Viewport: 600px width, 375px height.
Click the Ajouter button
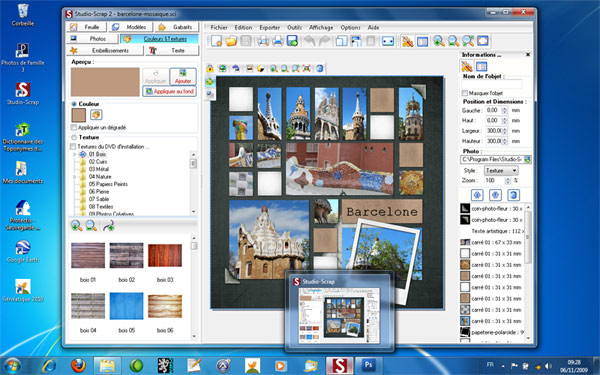pyautogui.click(x=183, y=77)
